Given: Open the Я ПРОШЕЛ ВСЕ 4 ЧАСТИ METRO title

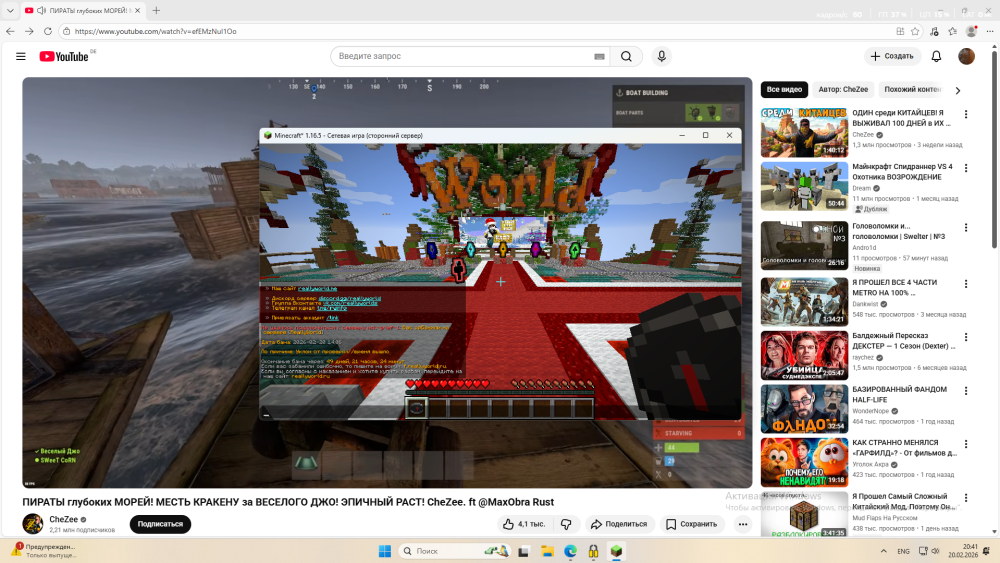Looking at the screenshot, I should pyautogui.click(x=894, y=288).
